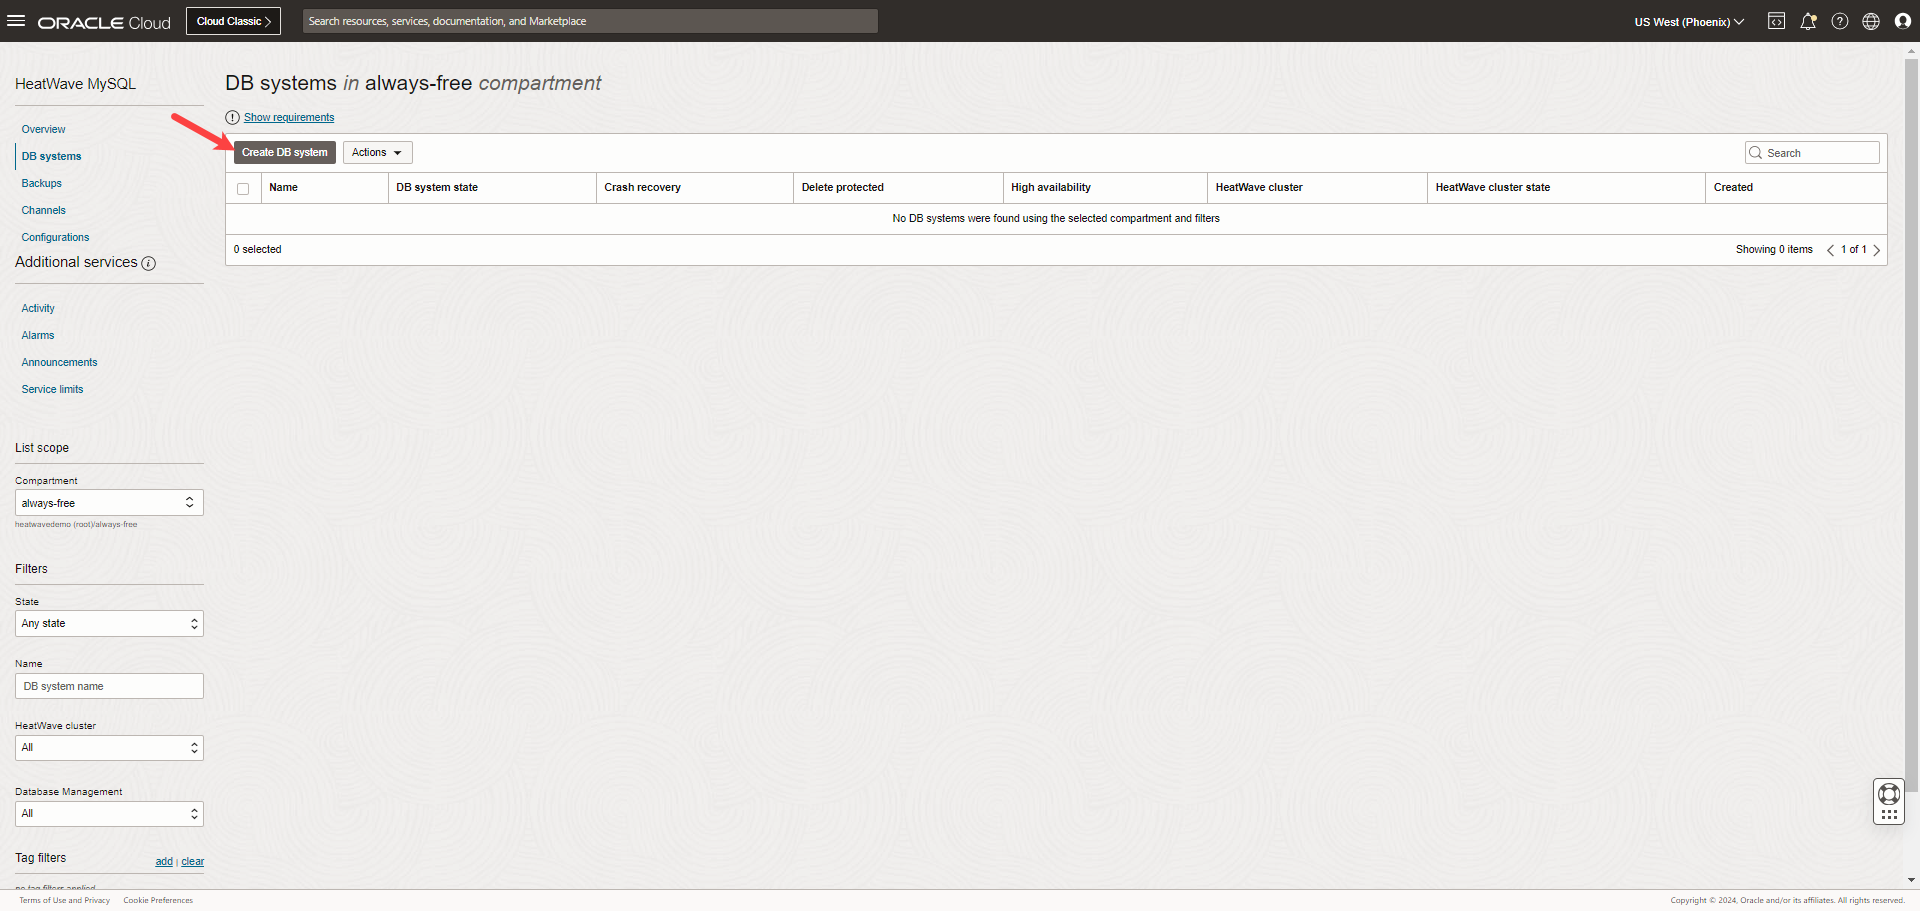Open language globe icon

point(1871,21)
